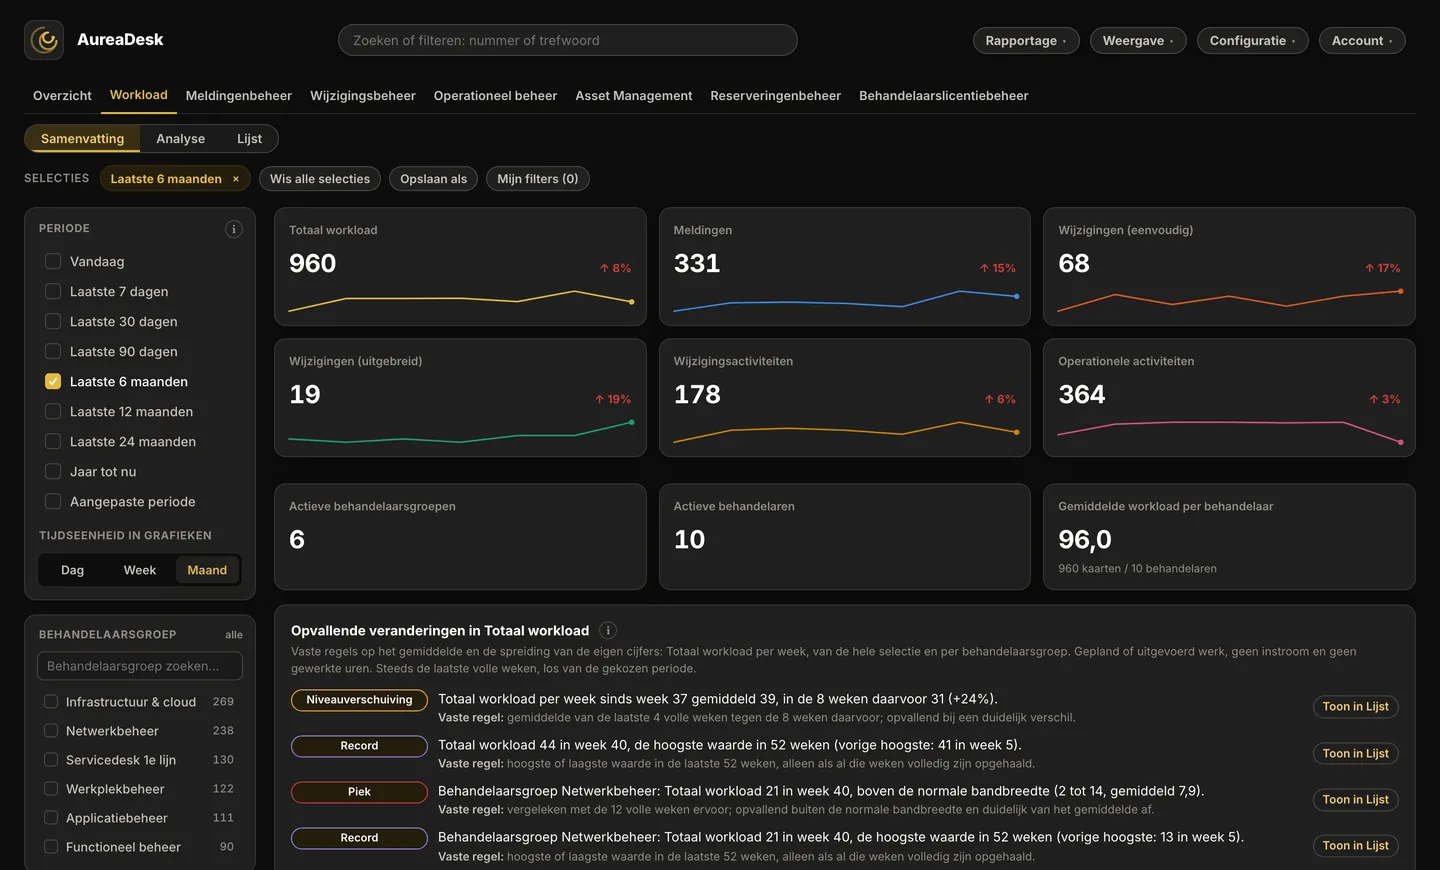The height and width of the screenshot is (870, 1440).
Task: Remove the Laatste 6 maanden selection chip
Action: click(236, 179)
